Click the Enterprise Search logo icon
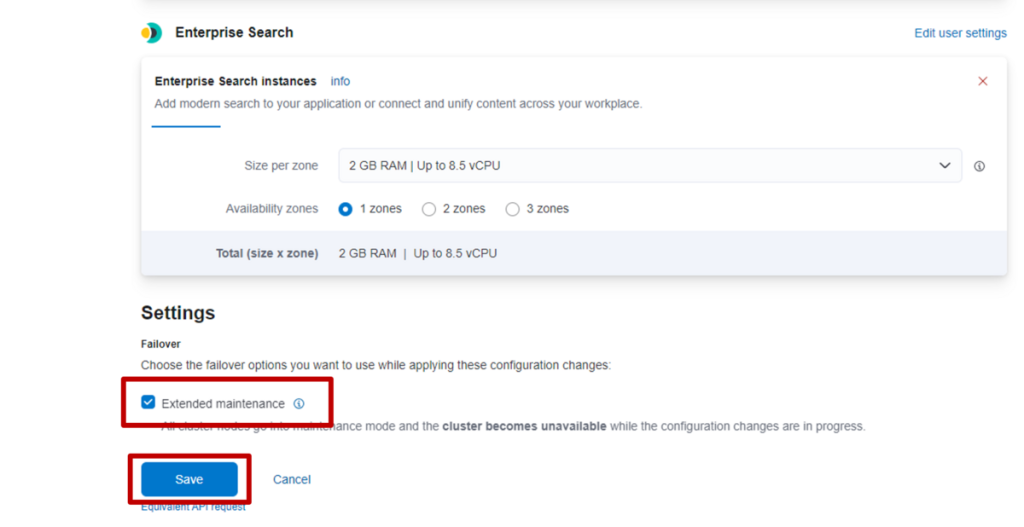The width and height of the screenshot is (1024, 527). [x=151, y=33]
